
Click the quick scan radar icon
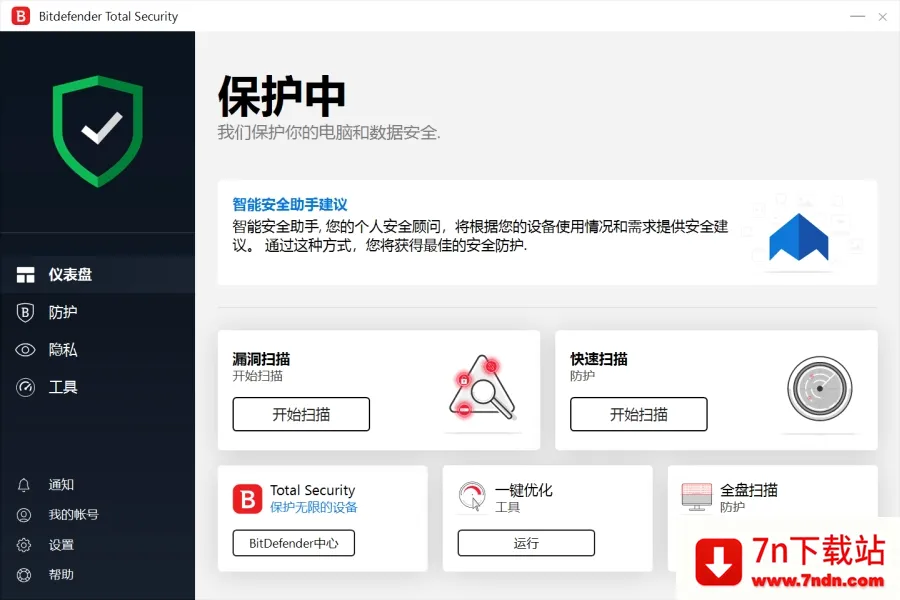820,389
